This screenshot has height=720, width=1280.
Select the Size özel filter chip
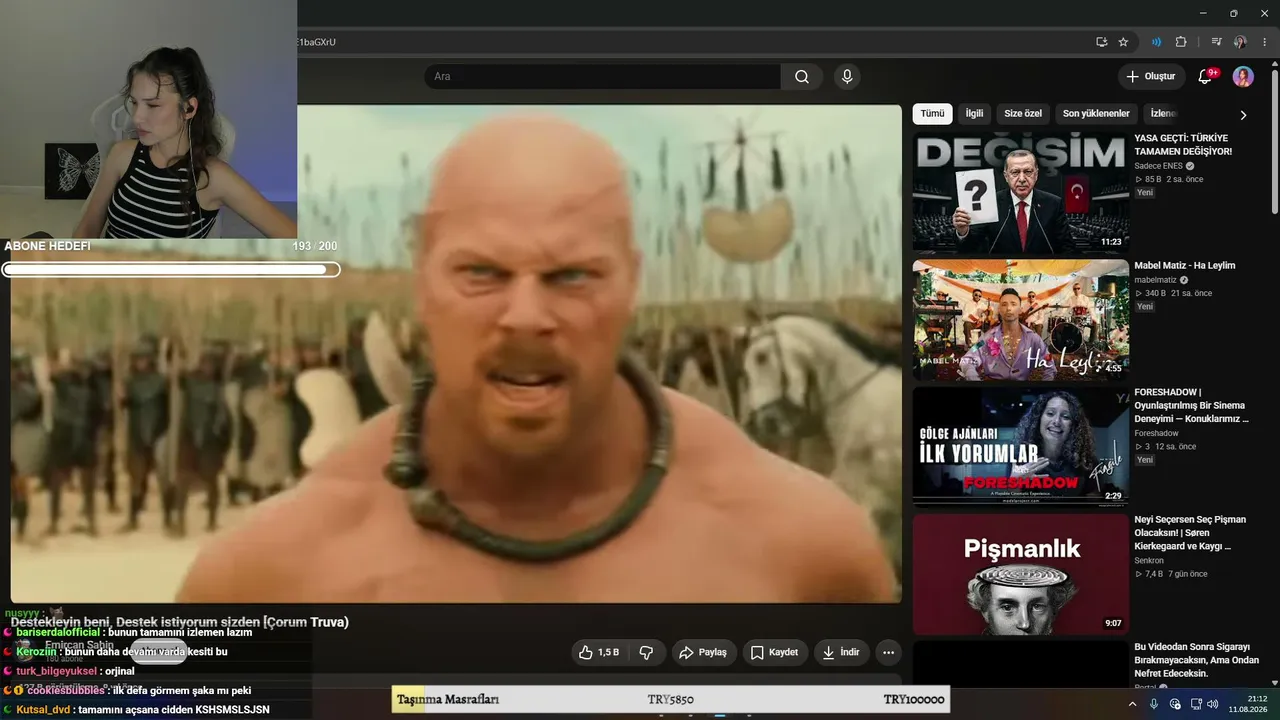[x=1023, y=114]
